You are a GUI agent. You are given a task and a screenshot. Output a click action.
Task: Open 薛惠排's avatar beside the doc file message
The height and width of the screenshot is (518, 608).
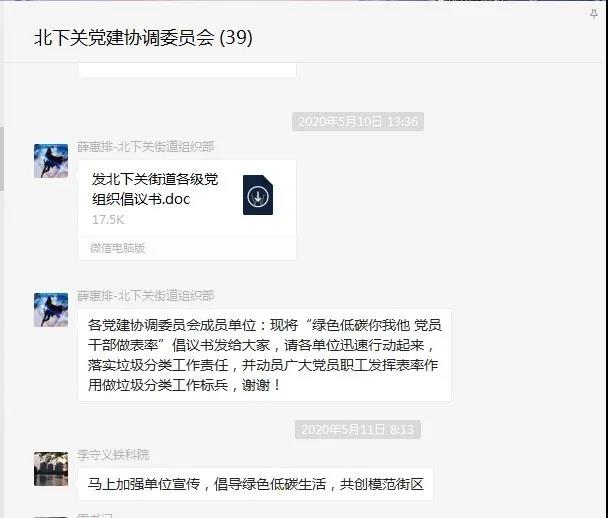click(51, 161)
